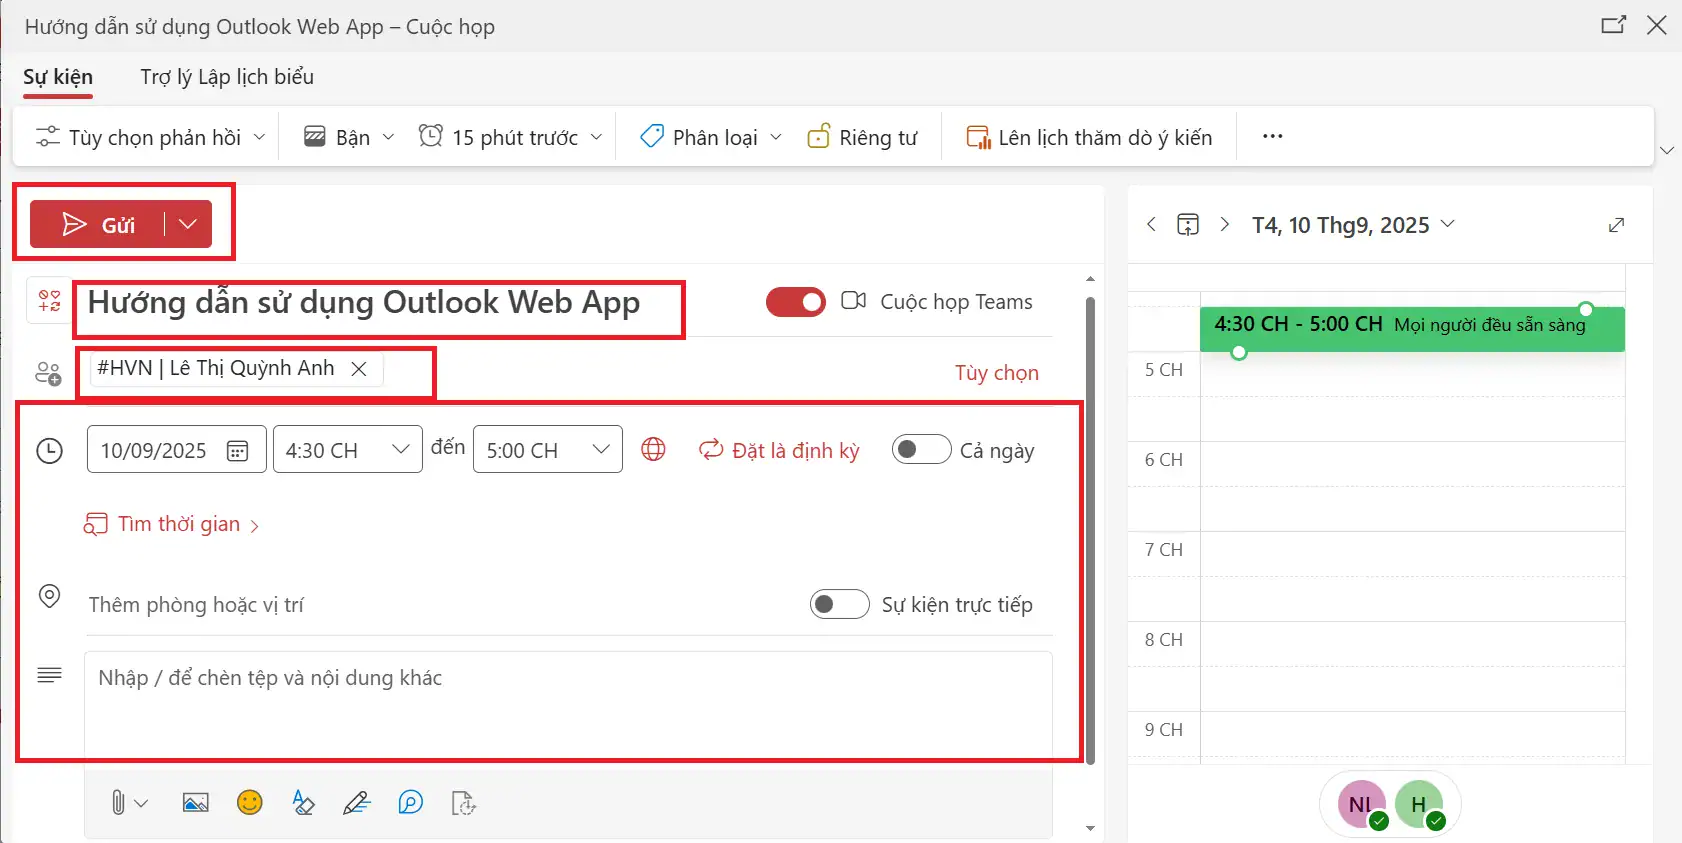Click the emoji/language icon beside the title
This screenshot has width=1682, height=843.
[49, 300]
